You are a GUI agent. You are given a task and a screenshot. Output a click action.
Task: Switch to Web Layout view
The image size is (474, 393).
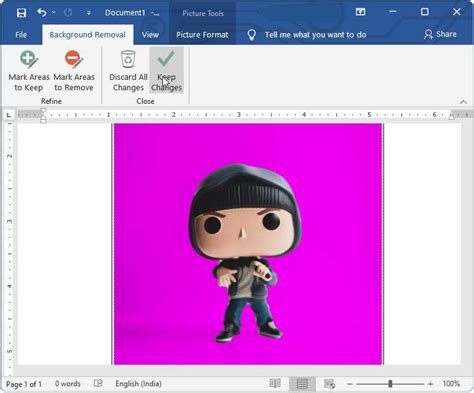[329, 384]
